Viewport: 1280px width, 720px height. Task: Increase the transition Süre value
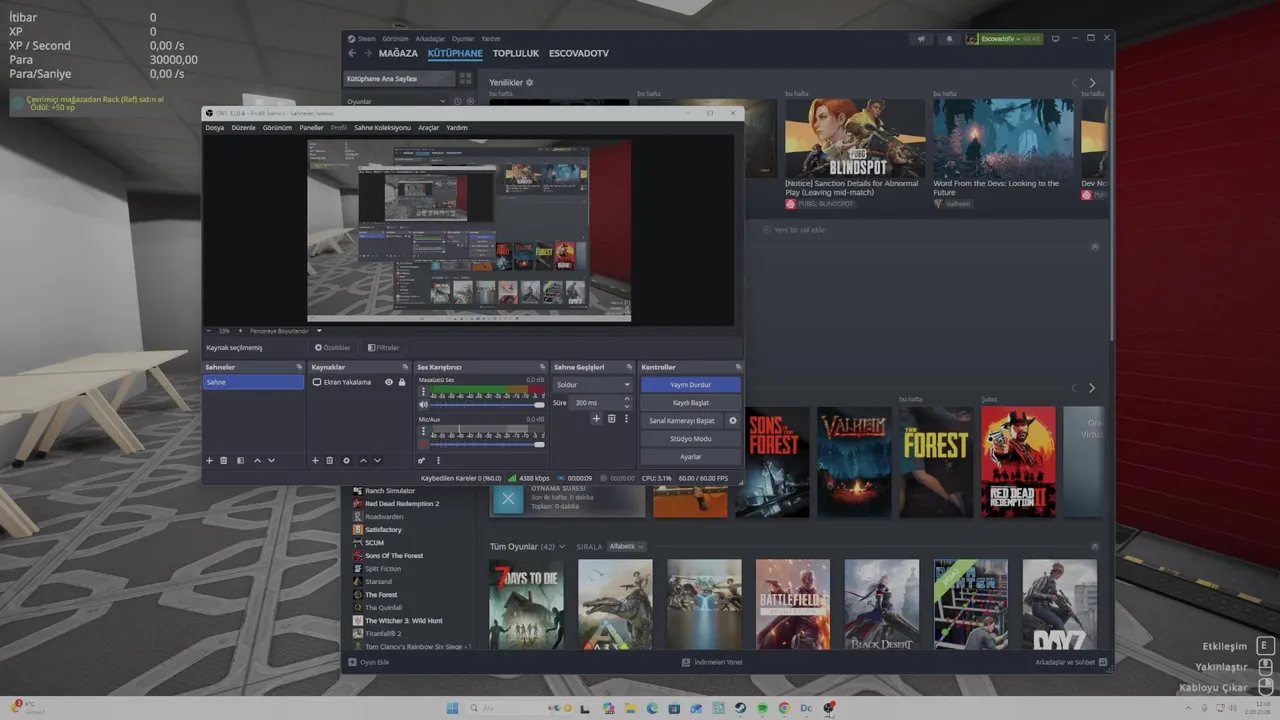tap(627, 399)
